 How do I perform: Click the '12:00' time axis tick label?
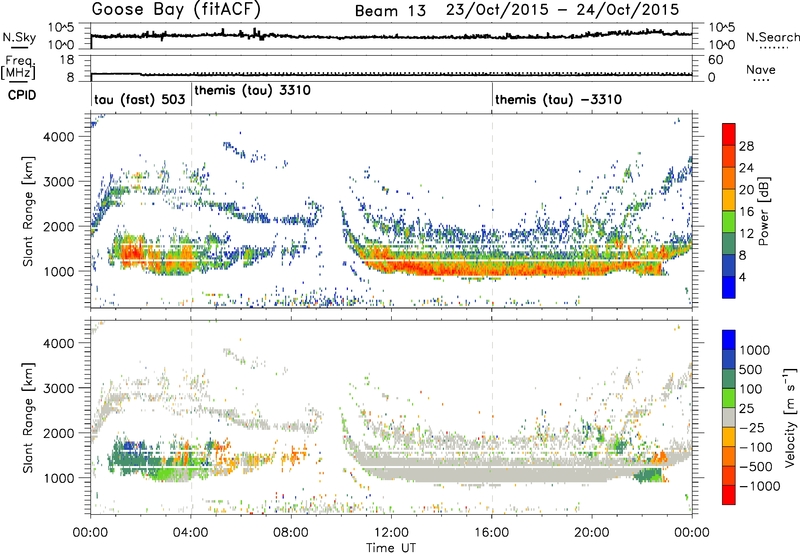pos(391,533)
